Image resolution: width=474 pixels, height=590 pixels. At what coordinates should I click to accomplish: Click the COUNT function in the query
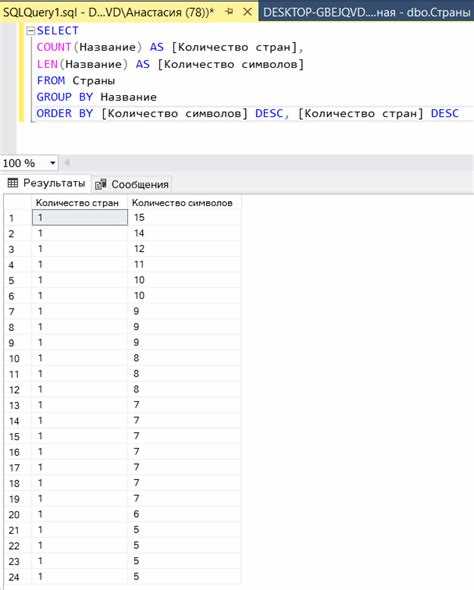tap(54, 47)
